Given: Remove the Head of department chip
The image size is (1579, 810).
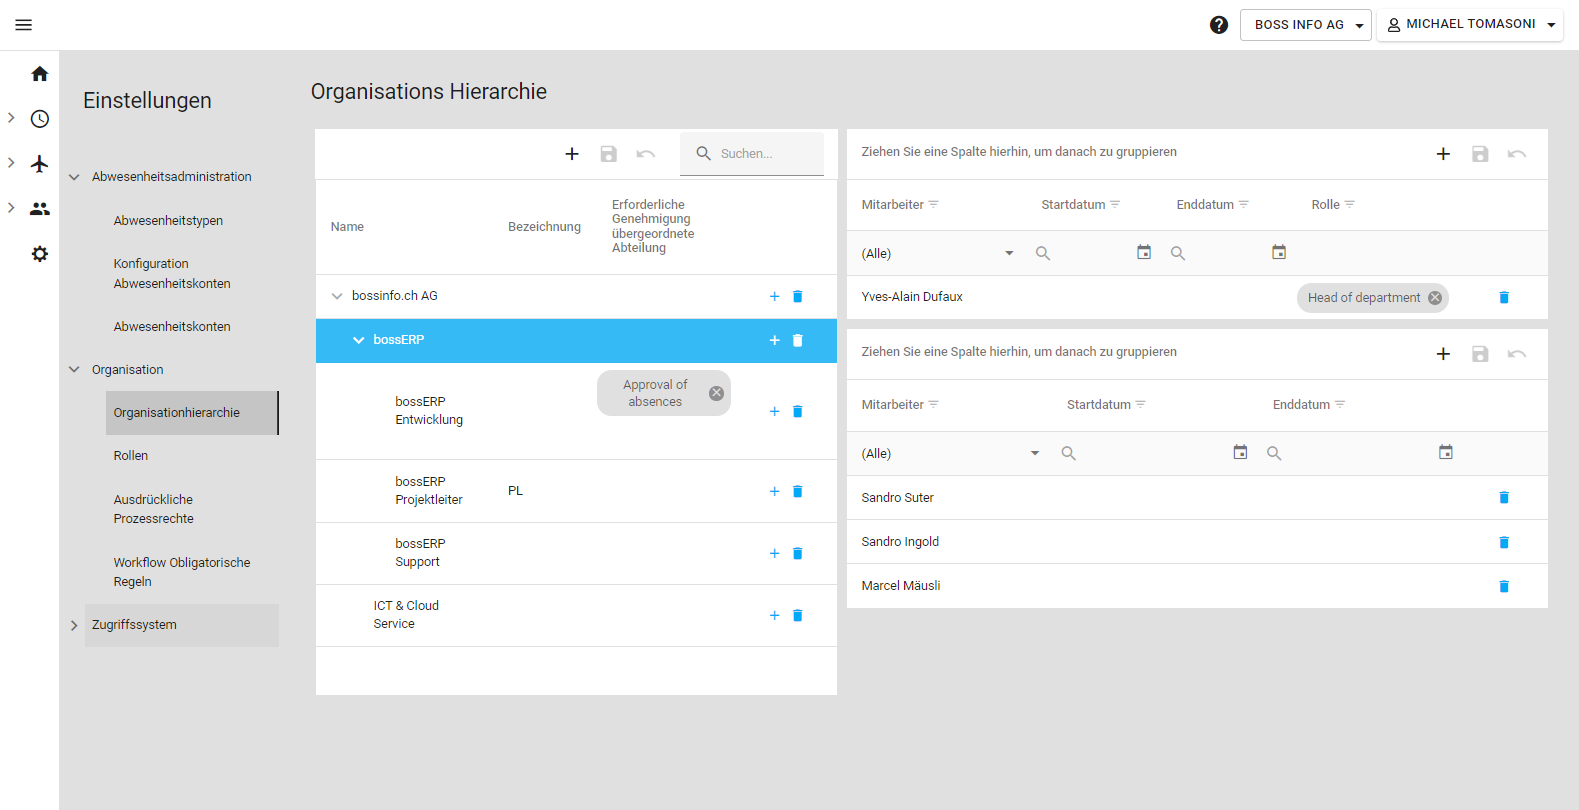Looking at the screenshot, I should [1435, 298].
